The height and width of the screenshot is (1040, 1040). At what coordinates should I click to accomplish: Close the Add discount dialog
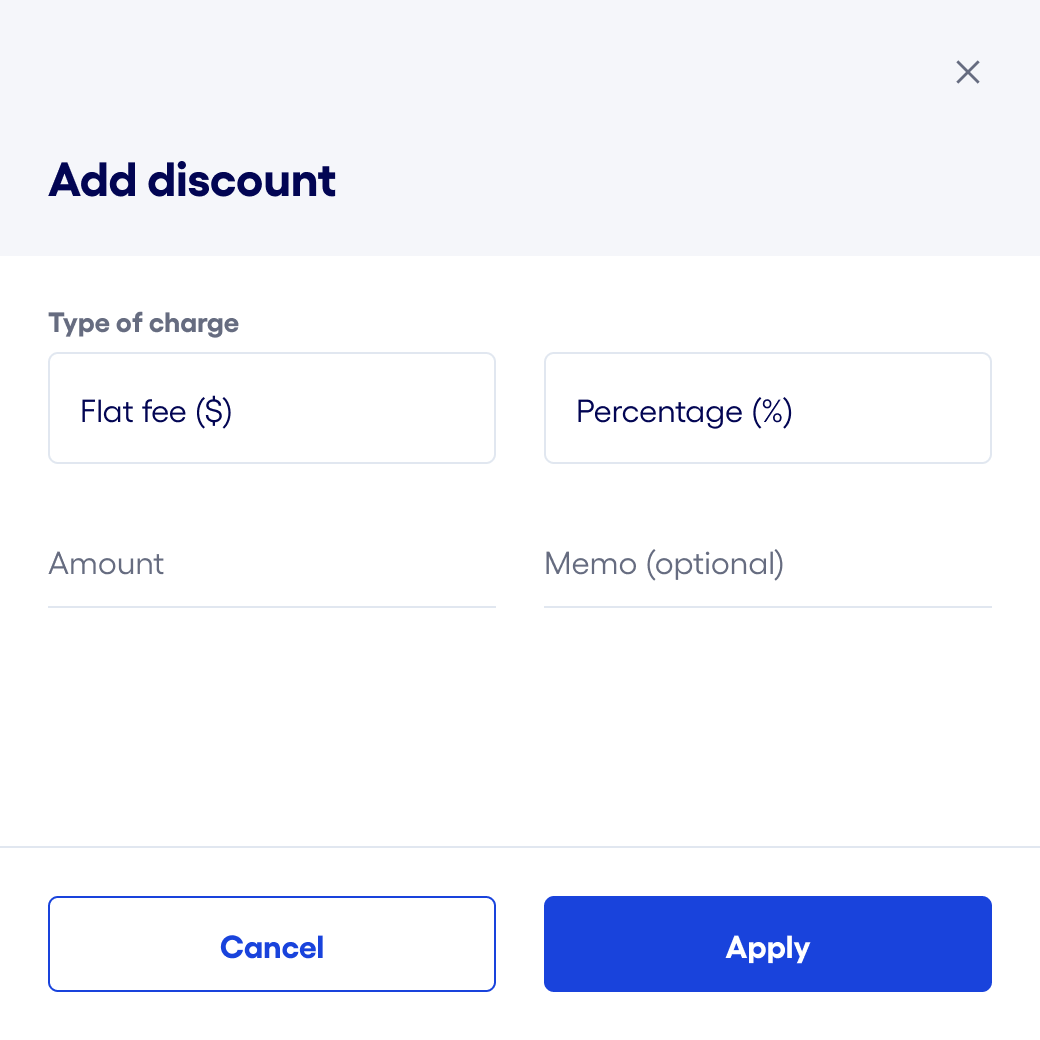[967, 72]
